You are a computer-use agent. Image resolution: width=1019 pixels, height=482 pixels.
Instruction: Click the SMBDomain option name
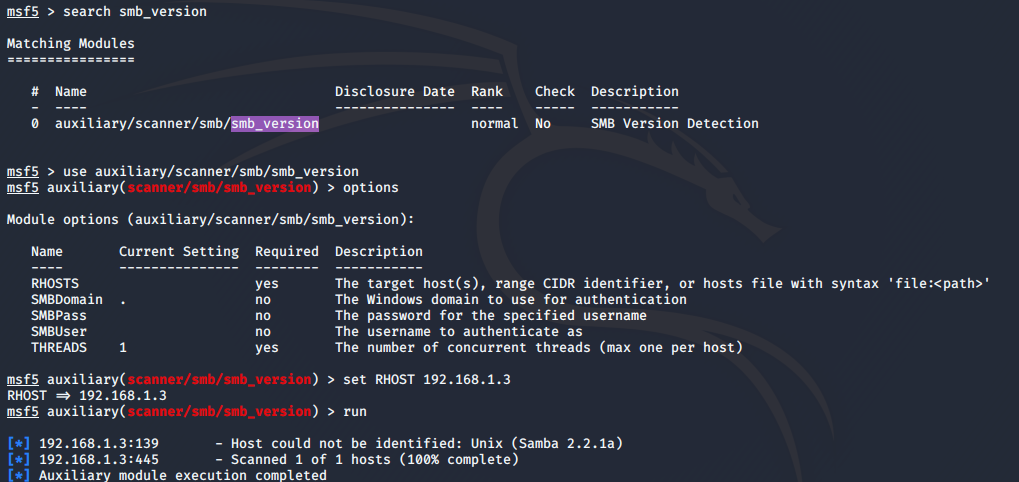[x=63, y=300]
